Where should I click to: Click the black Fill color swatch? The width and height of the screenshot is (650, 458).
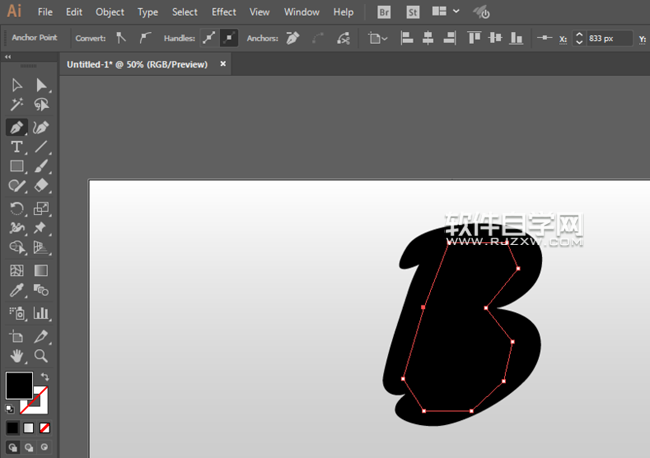(19, 385)
